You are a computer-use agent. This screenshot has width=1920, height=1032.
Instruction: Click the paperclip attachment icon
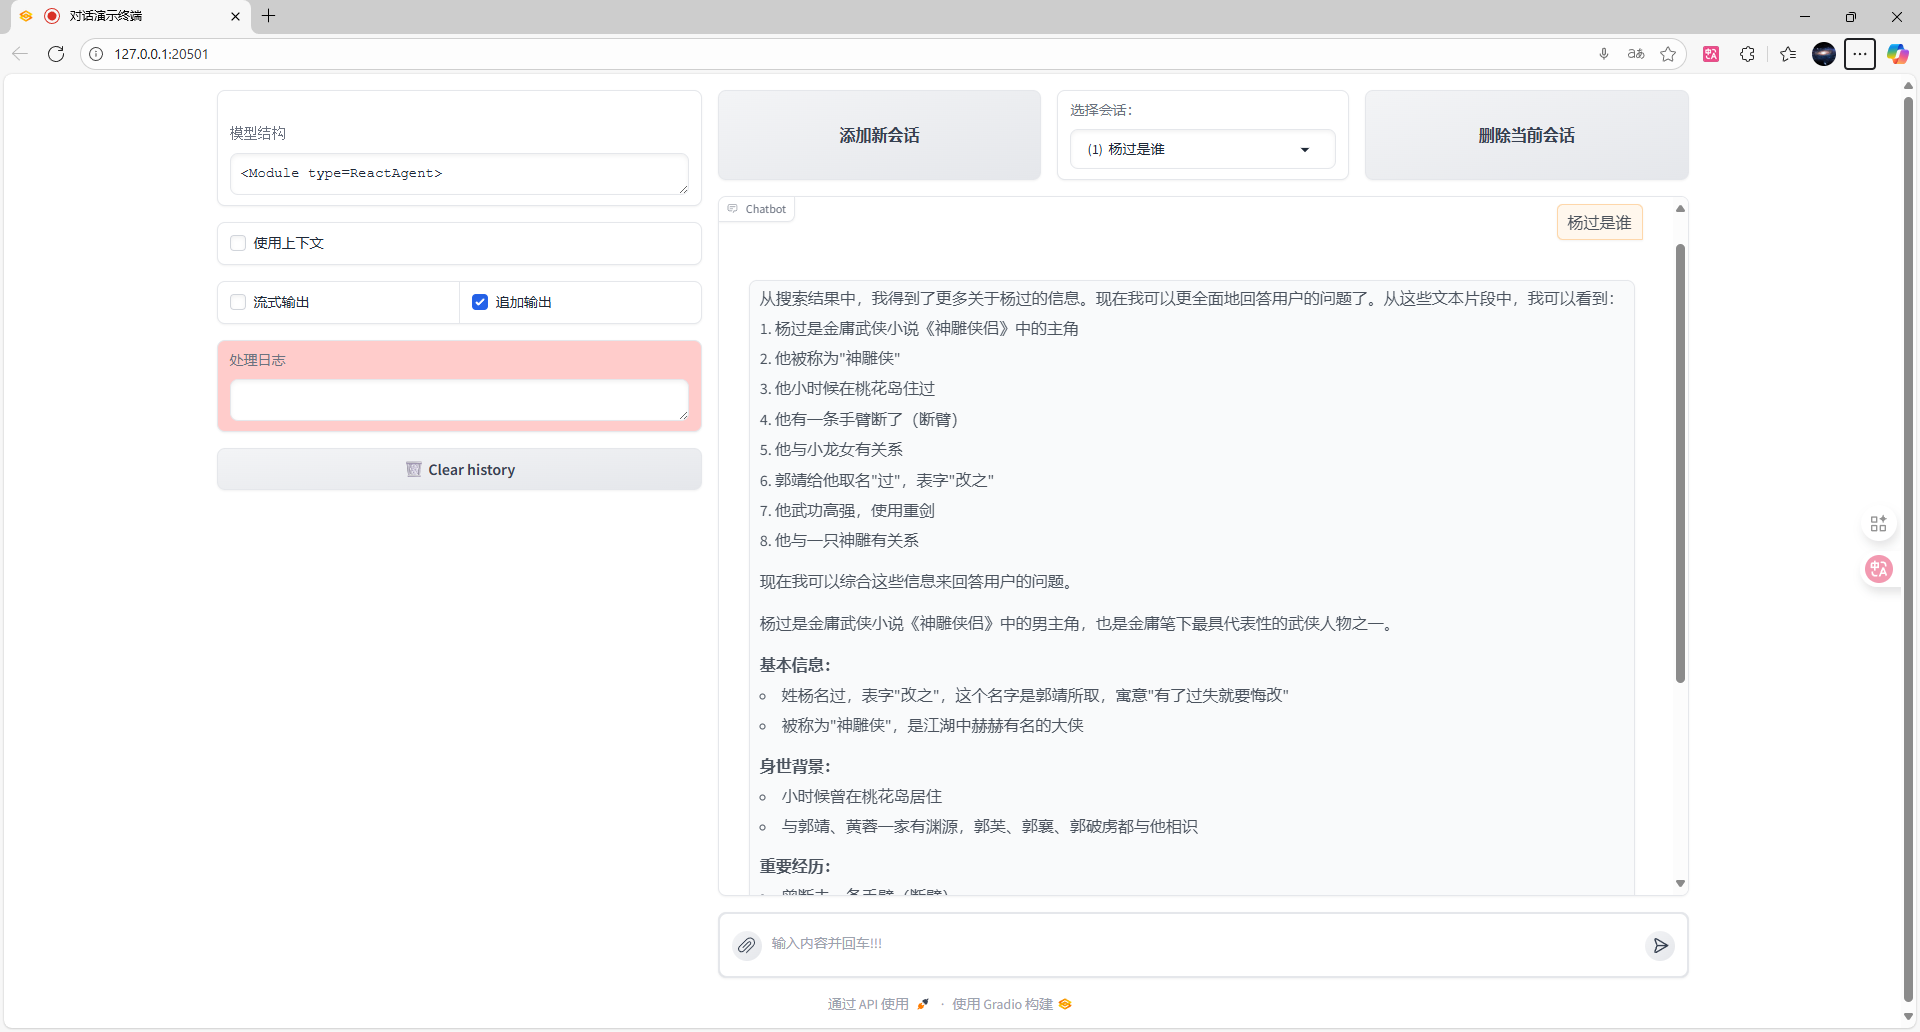tap(746, 944)
